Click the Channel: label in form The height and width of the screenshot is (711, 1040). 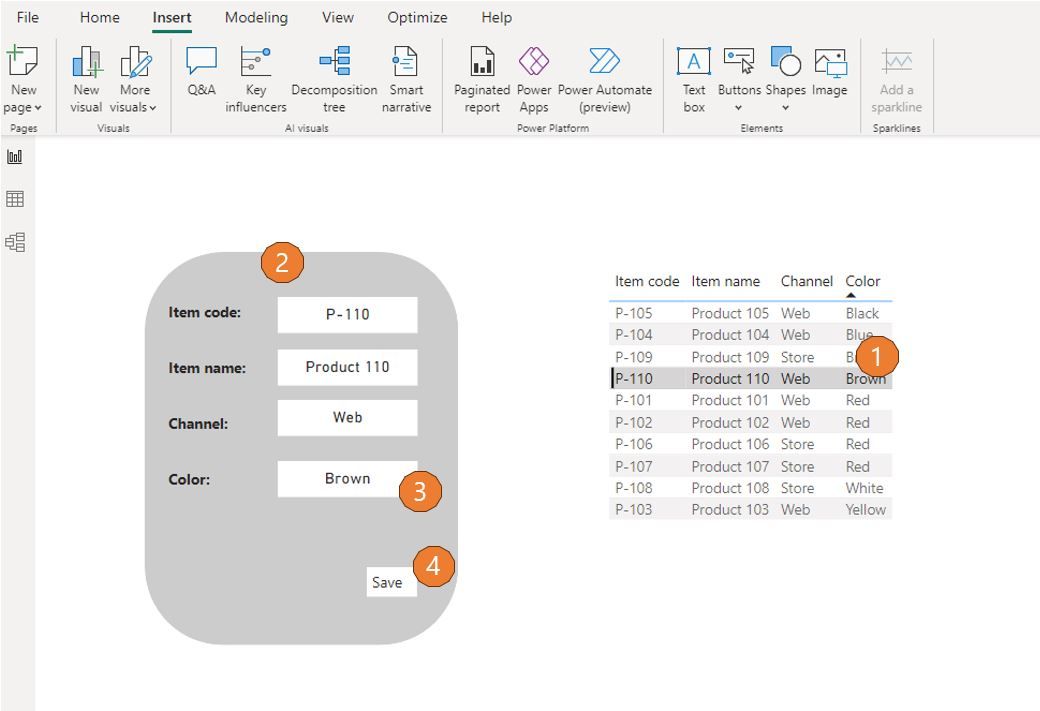point(198,424)
